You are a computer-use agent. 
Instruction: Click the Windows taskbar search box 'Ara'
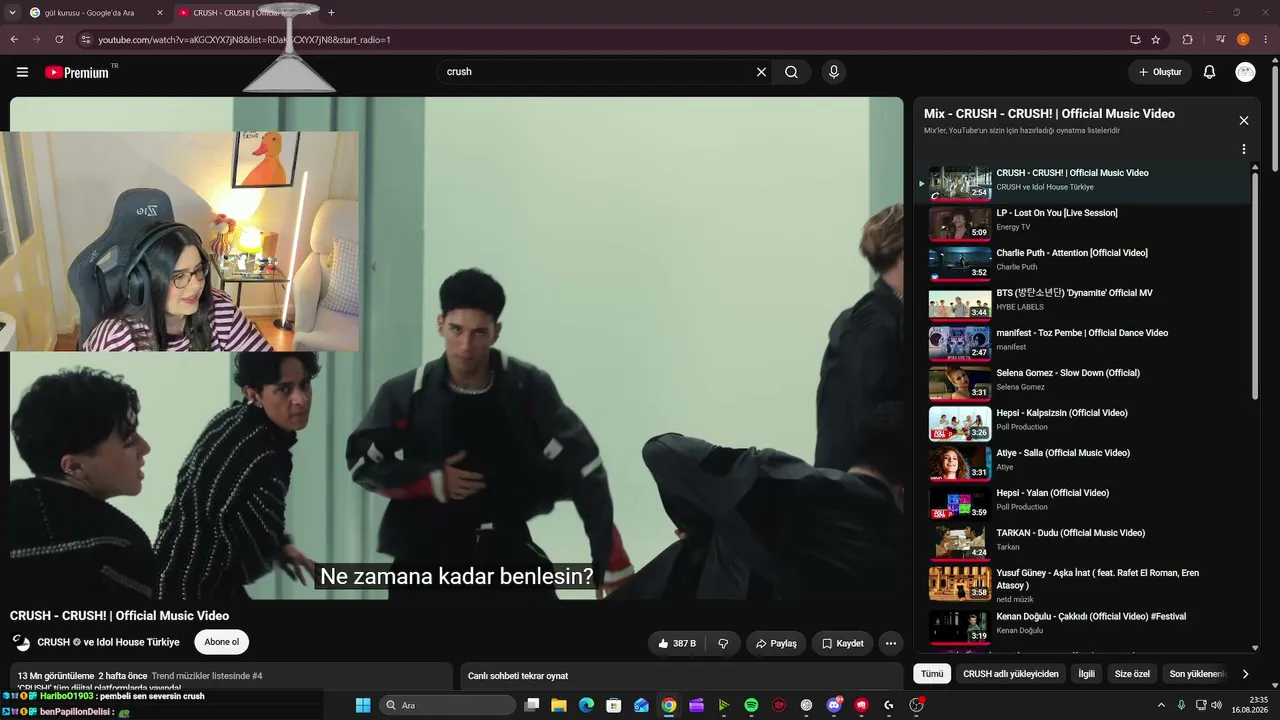[x=447, y=705]
